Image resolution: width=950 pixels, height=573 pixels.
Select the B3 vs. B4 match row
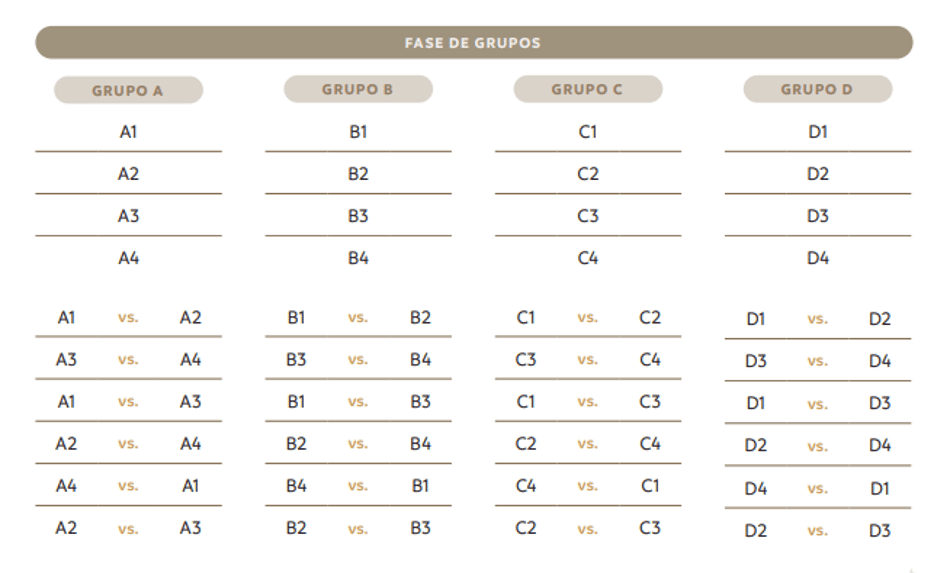pos(358,360)
